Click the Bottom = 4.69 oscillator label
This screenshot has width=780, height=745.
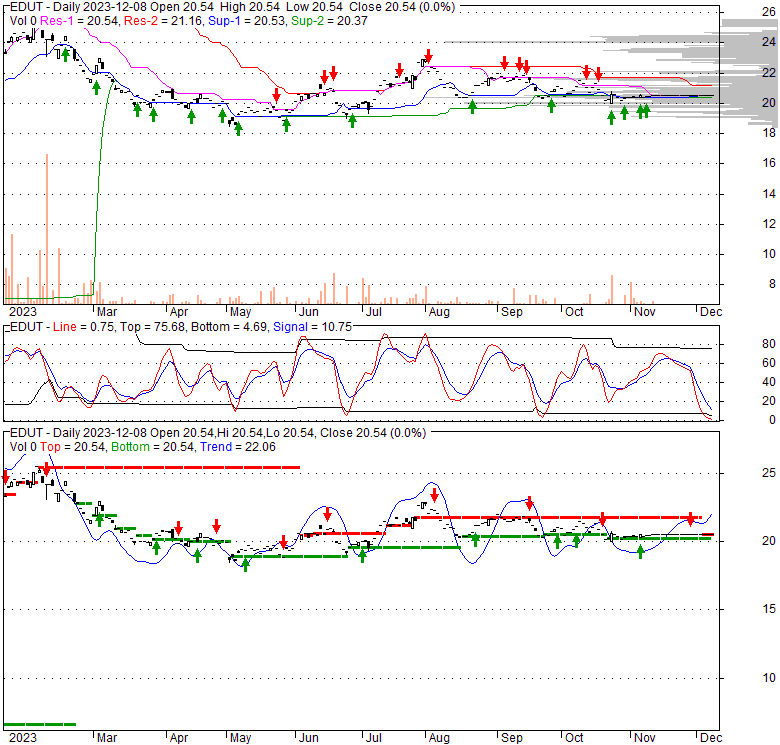coord(229,327)
